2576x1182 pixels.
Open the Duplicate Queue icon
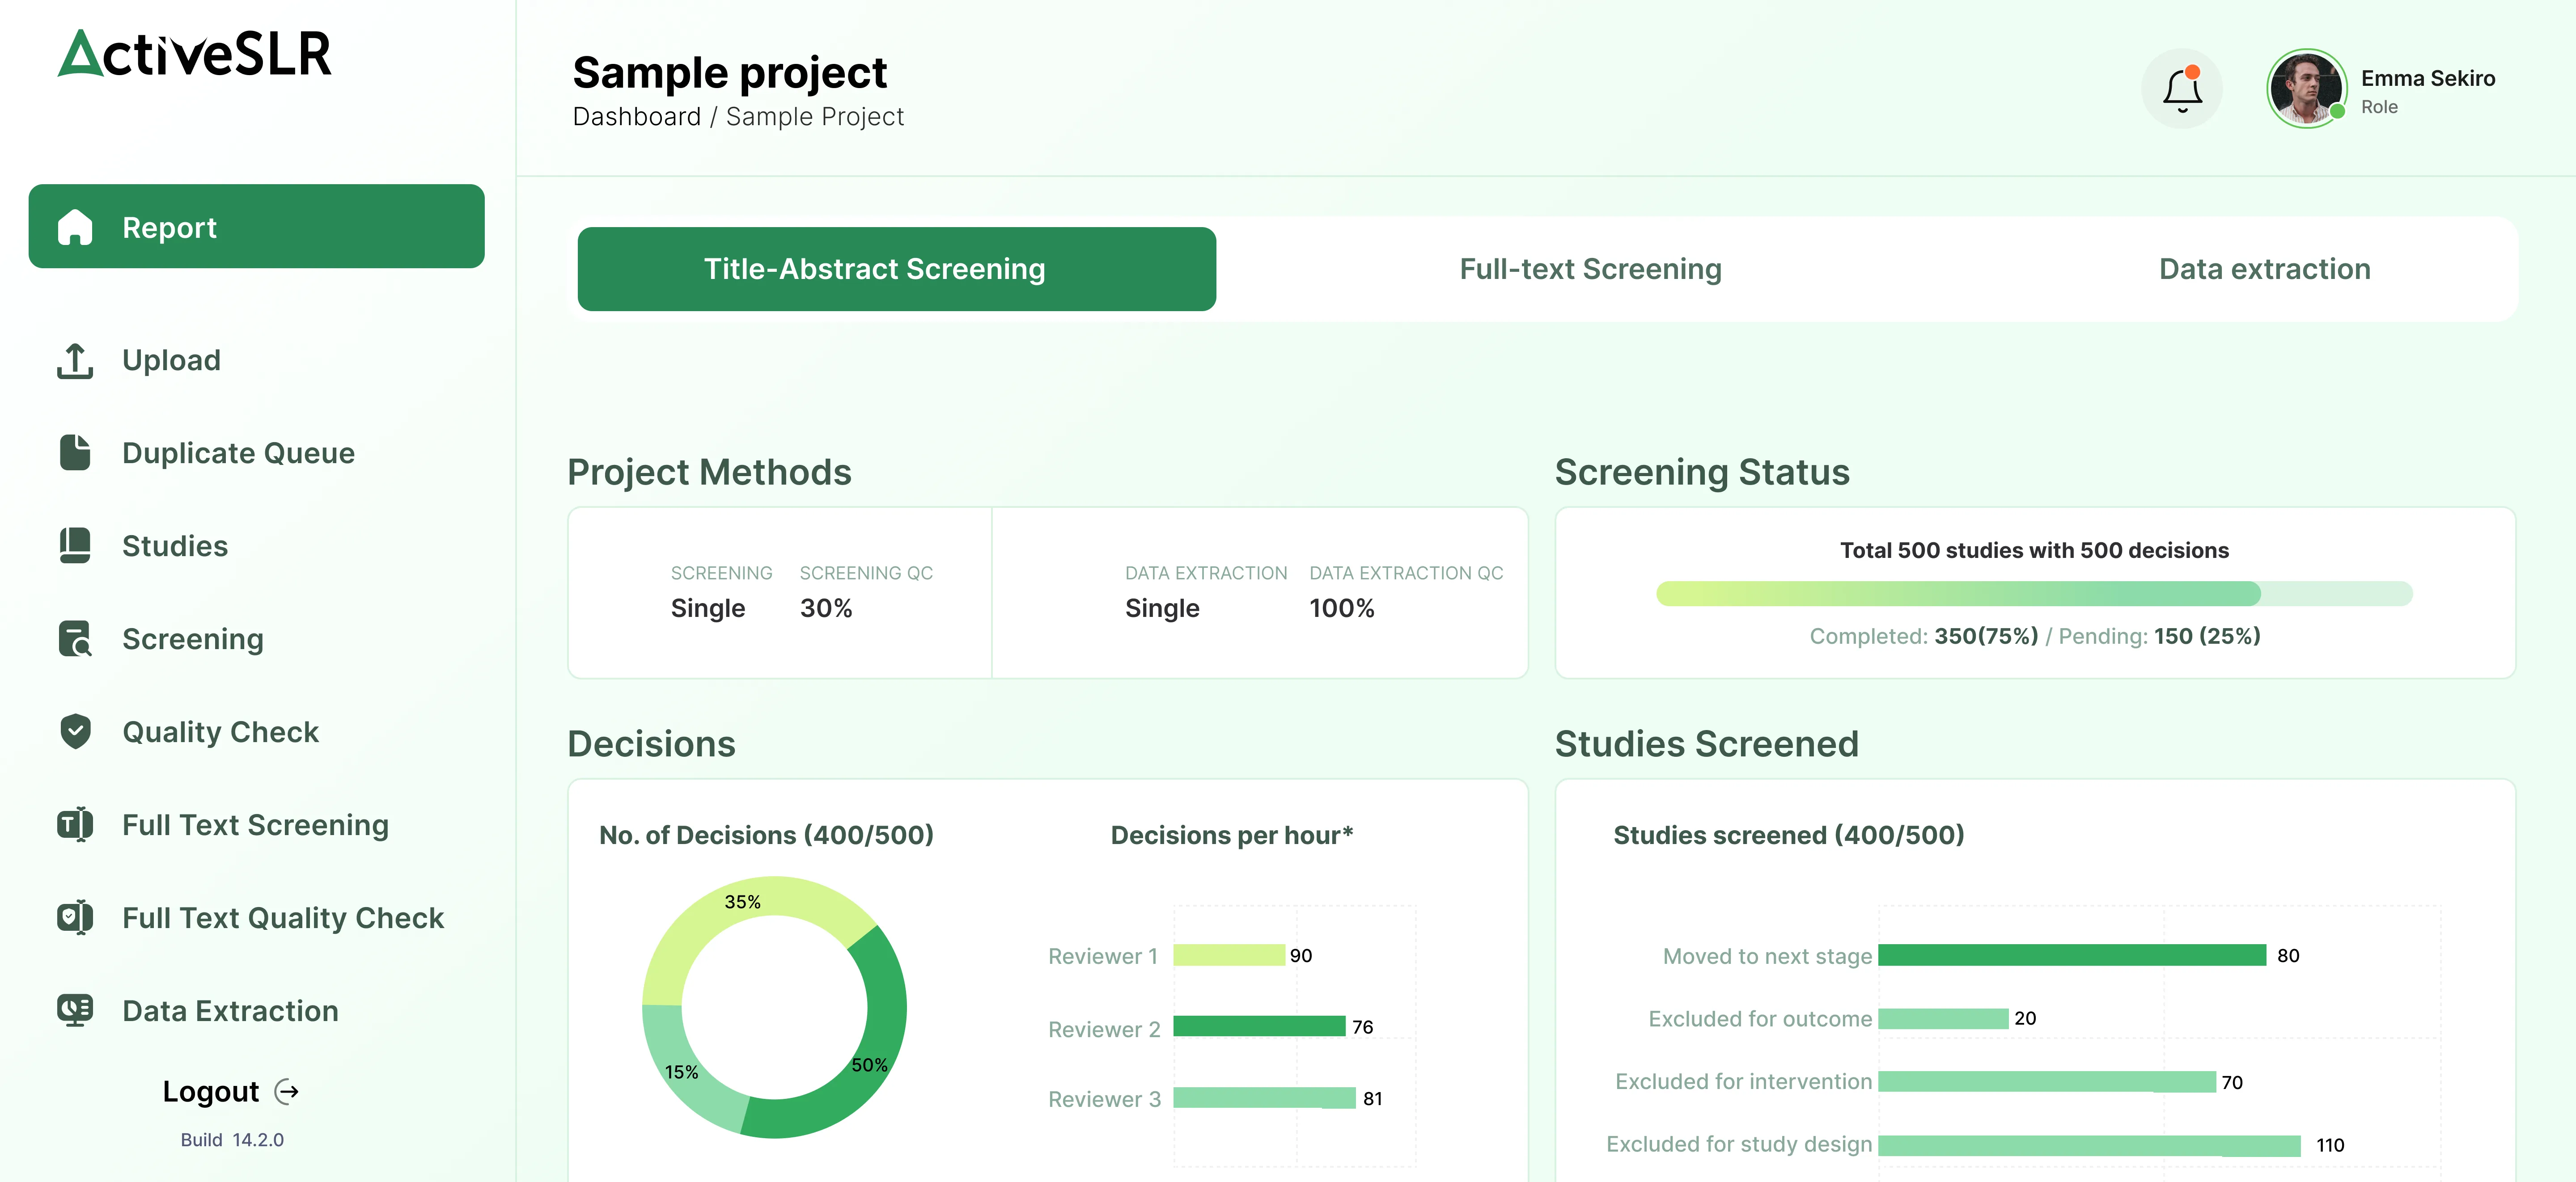click(x=76, y=452)
